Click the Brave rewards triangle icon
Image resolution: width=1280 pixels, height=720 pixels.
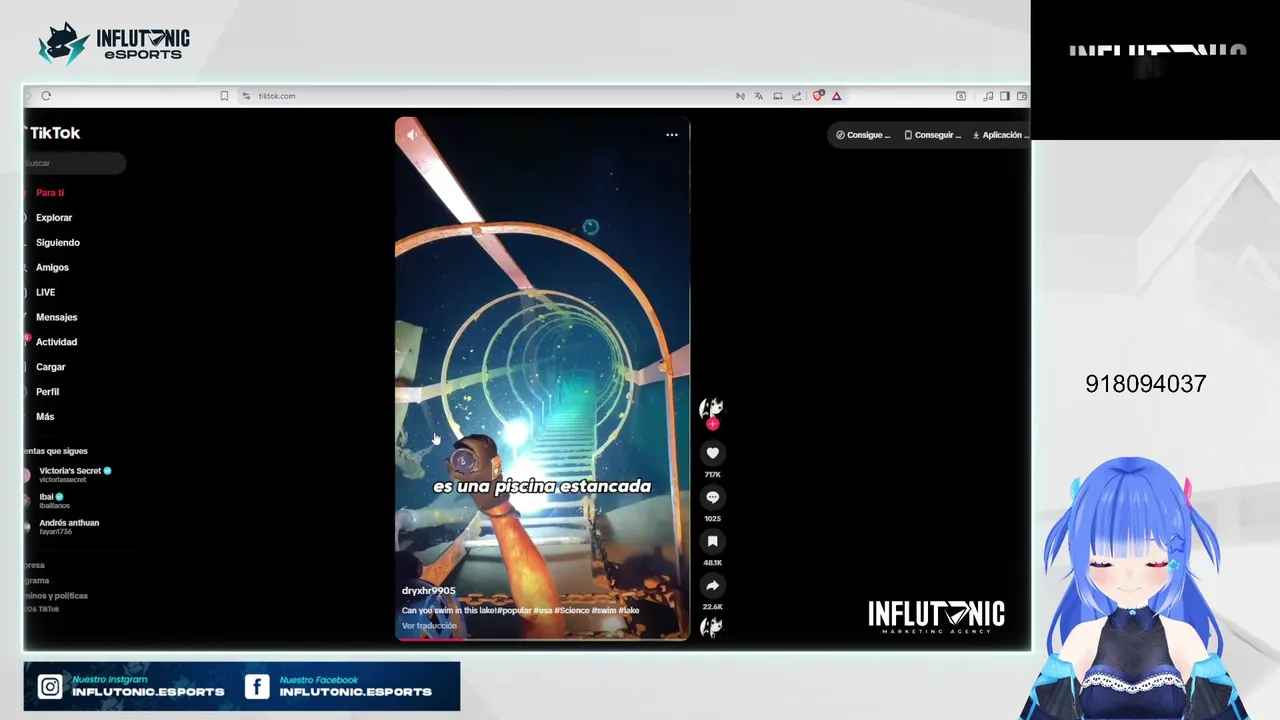[x=836, y=96]
